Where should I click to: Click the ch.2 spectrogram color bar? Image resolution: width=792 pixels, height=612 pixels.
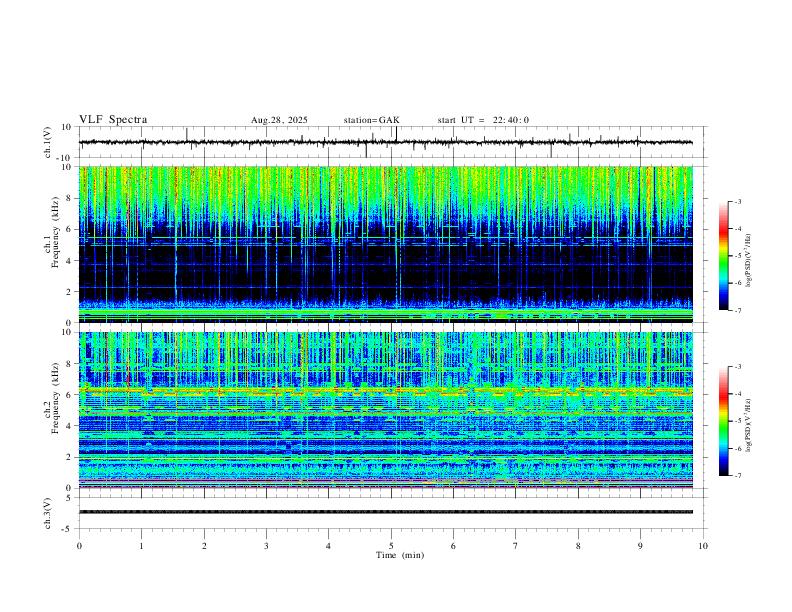click(x=723, y=421)
